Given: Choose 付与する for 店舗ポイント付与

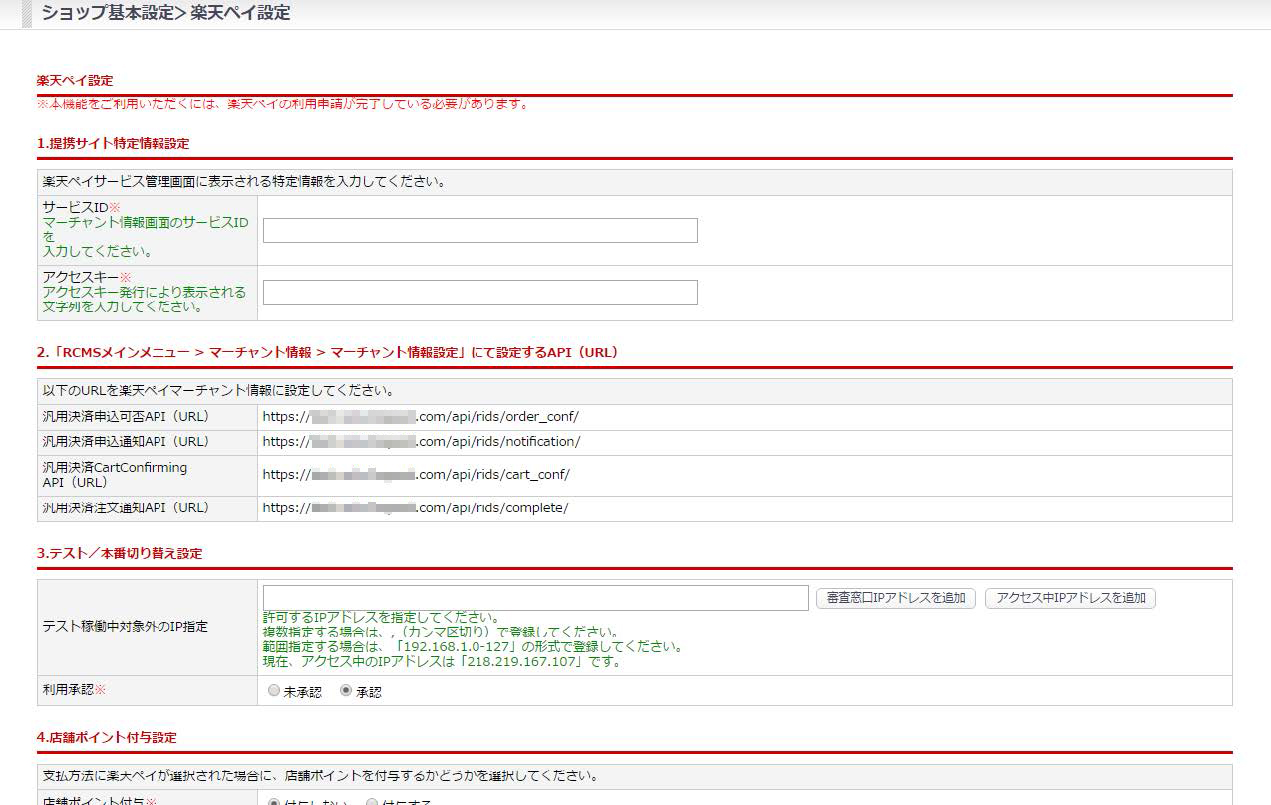Looking at the screenshot, I should point(372,802).
